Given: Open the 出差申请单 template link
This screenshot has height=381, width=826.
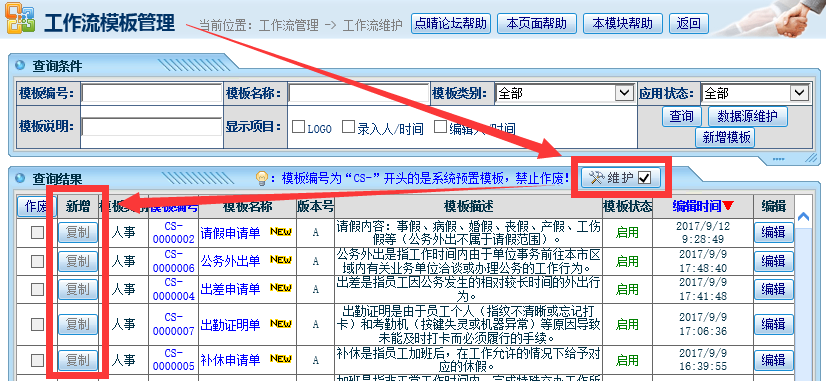Looking at the screenshot, I should point(230,289).
